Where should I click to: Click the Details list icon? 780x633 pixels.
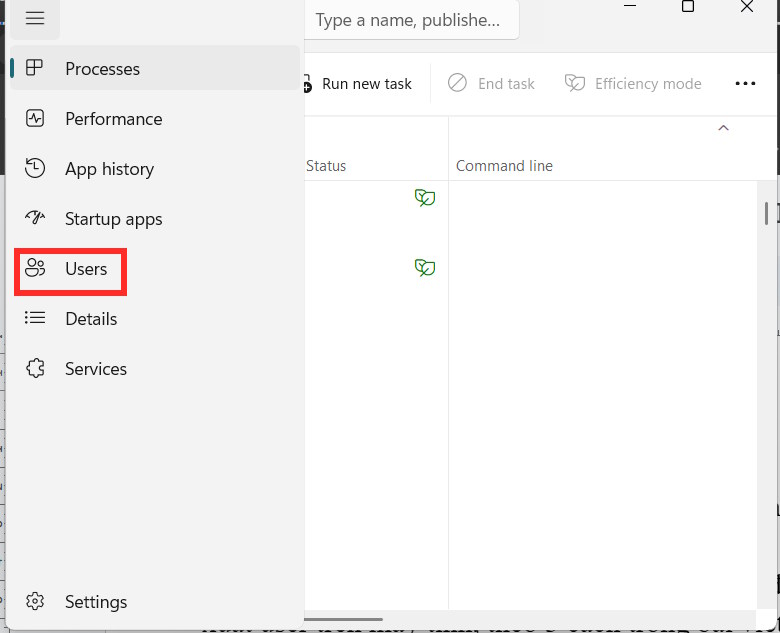[35, 317]
